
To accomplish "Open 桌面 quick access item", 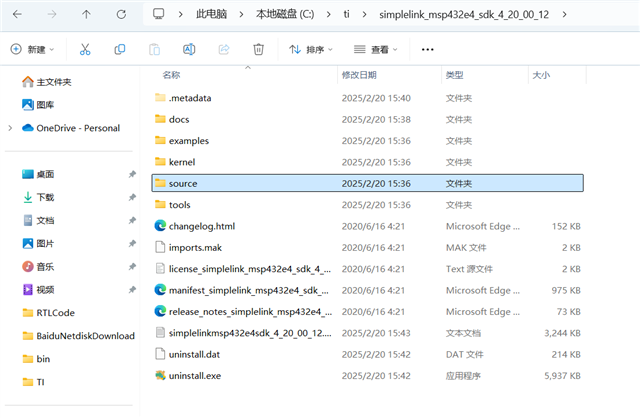I will point(38,174).
